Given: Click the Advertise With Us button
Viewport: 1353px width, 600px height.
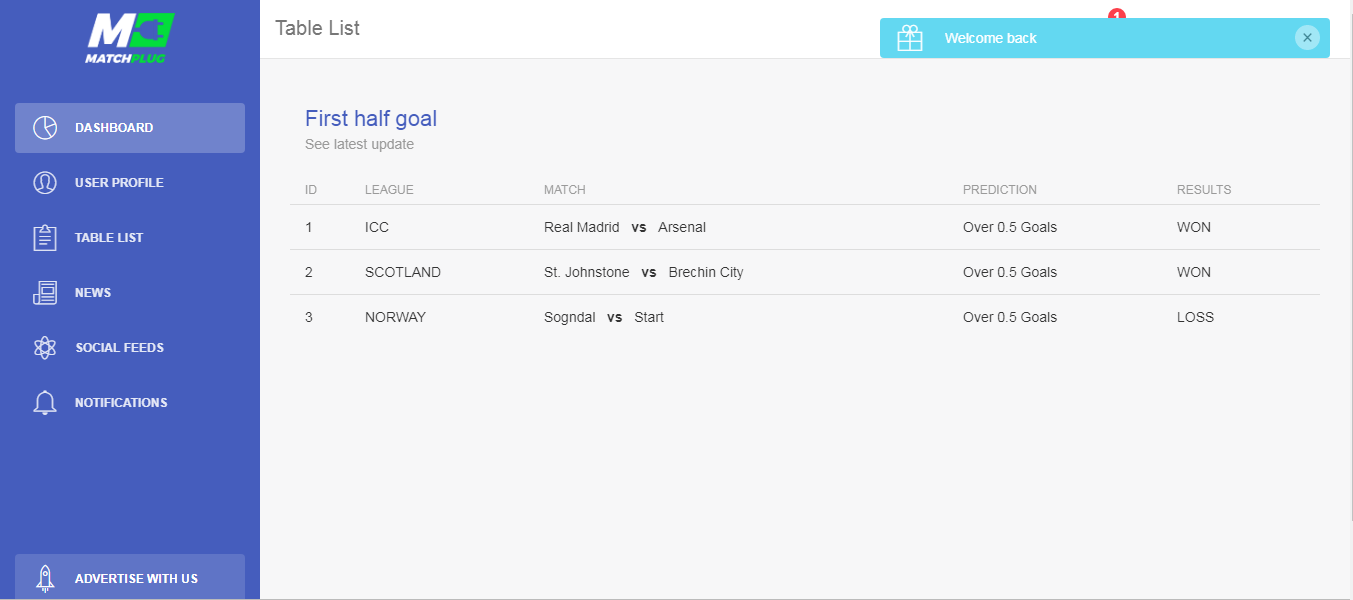Looking at the screenshot, I should tap(130, 577).
